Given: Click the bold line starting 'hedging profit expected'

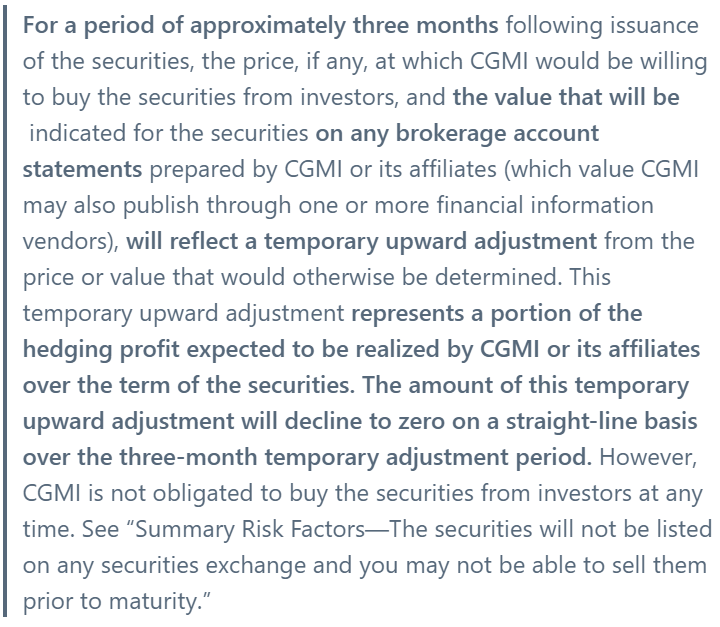Looking at the screenshot, I should pyautogui.click(x=361, y=350).
